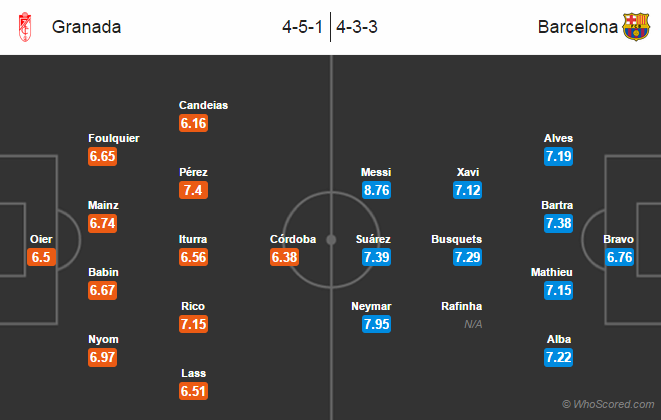This screenshot has width=661, height=420.
Task: Click Rico's 7.15 rating badge
Action: (193, 324)
